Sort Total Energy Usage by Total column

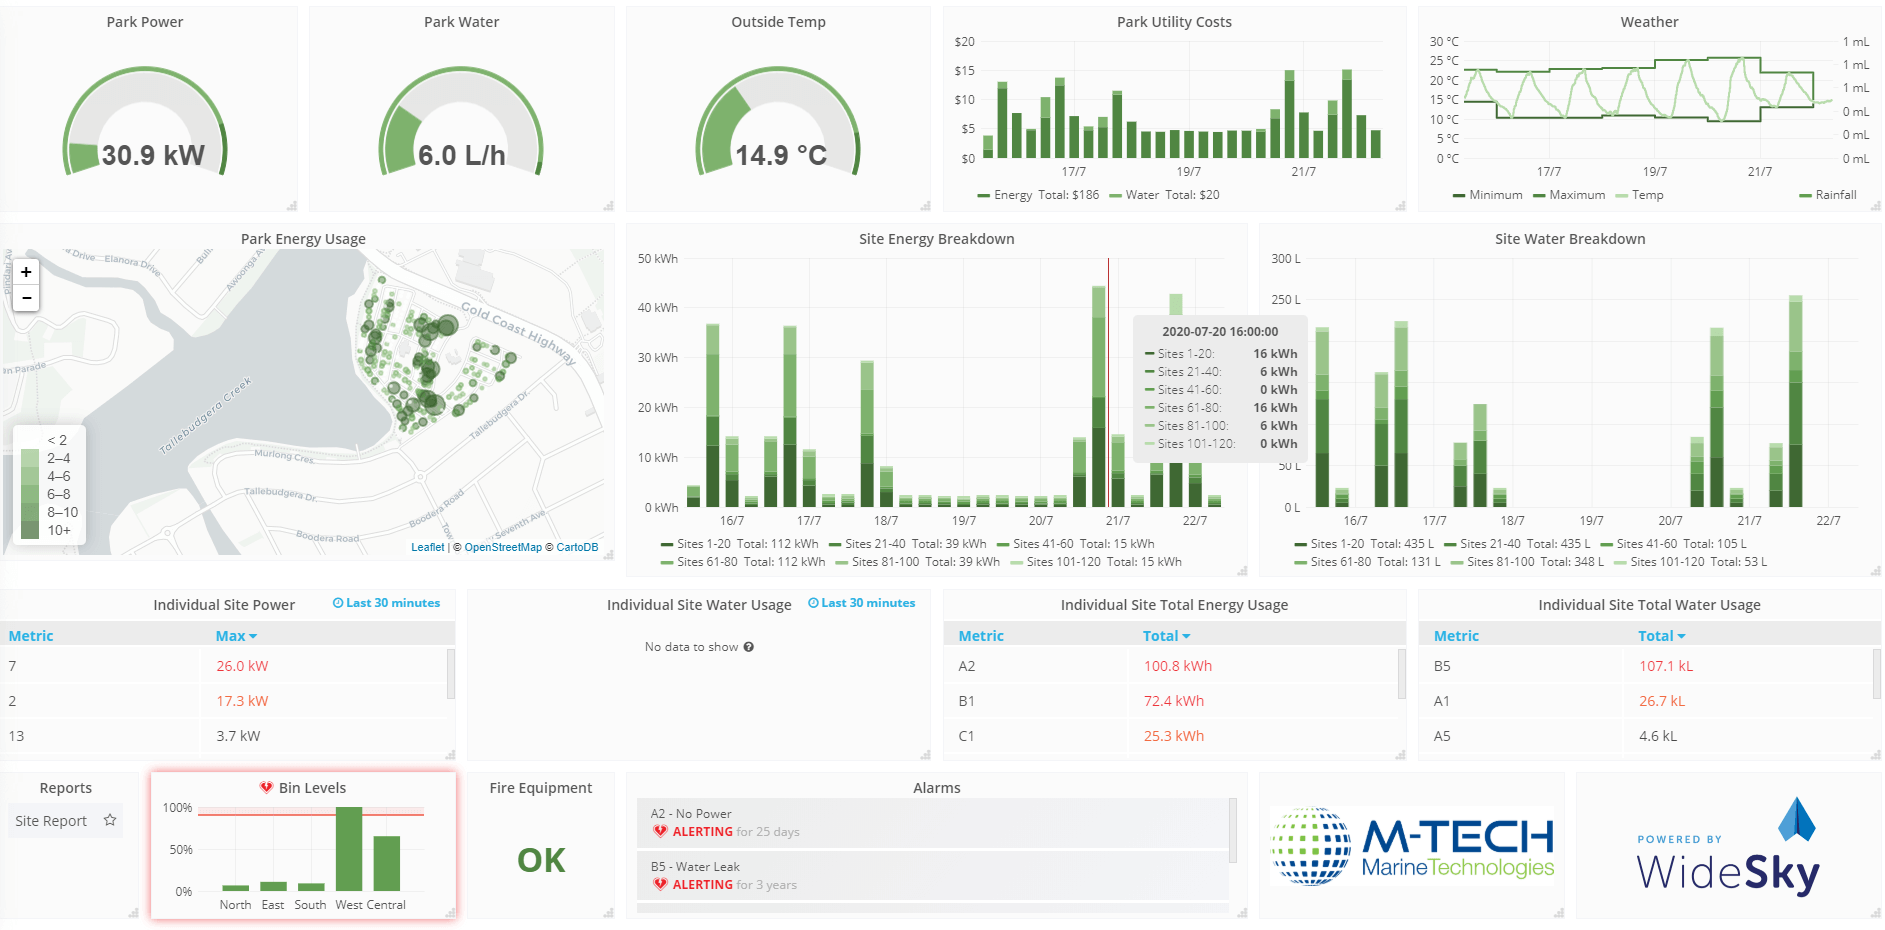click(x=1166, y=636)
